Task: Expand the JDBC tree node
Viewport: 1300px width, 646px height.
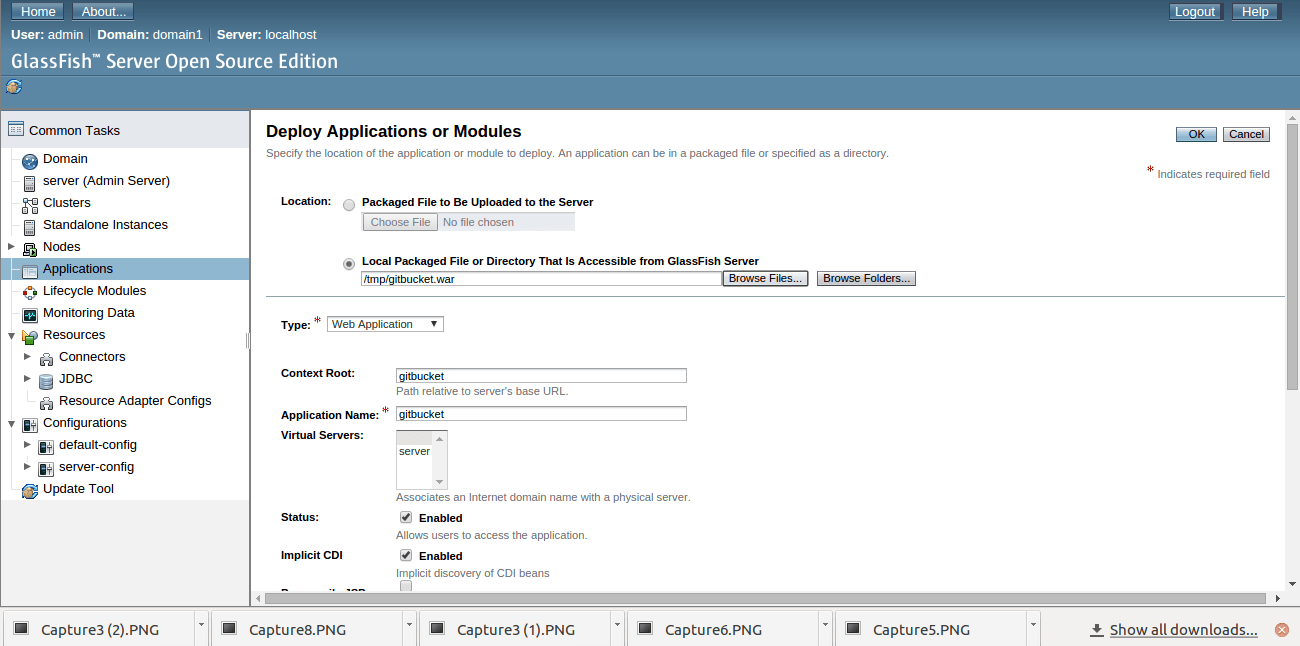Action: pyautogui.click(x=28, y=378)
